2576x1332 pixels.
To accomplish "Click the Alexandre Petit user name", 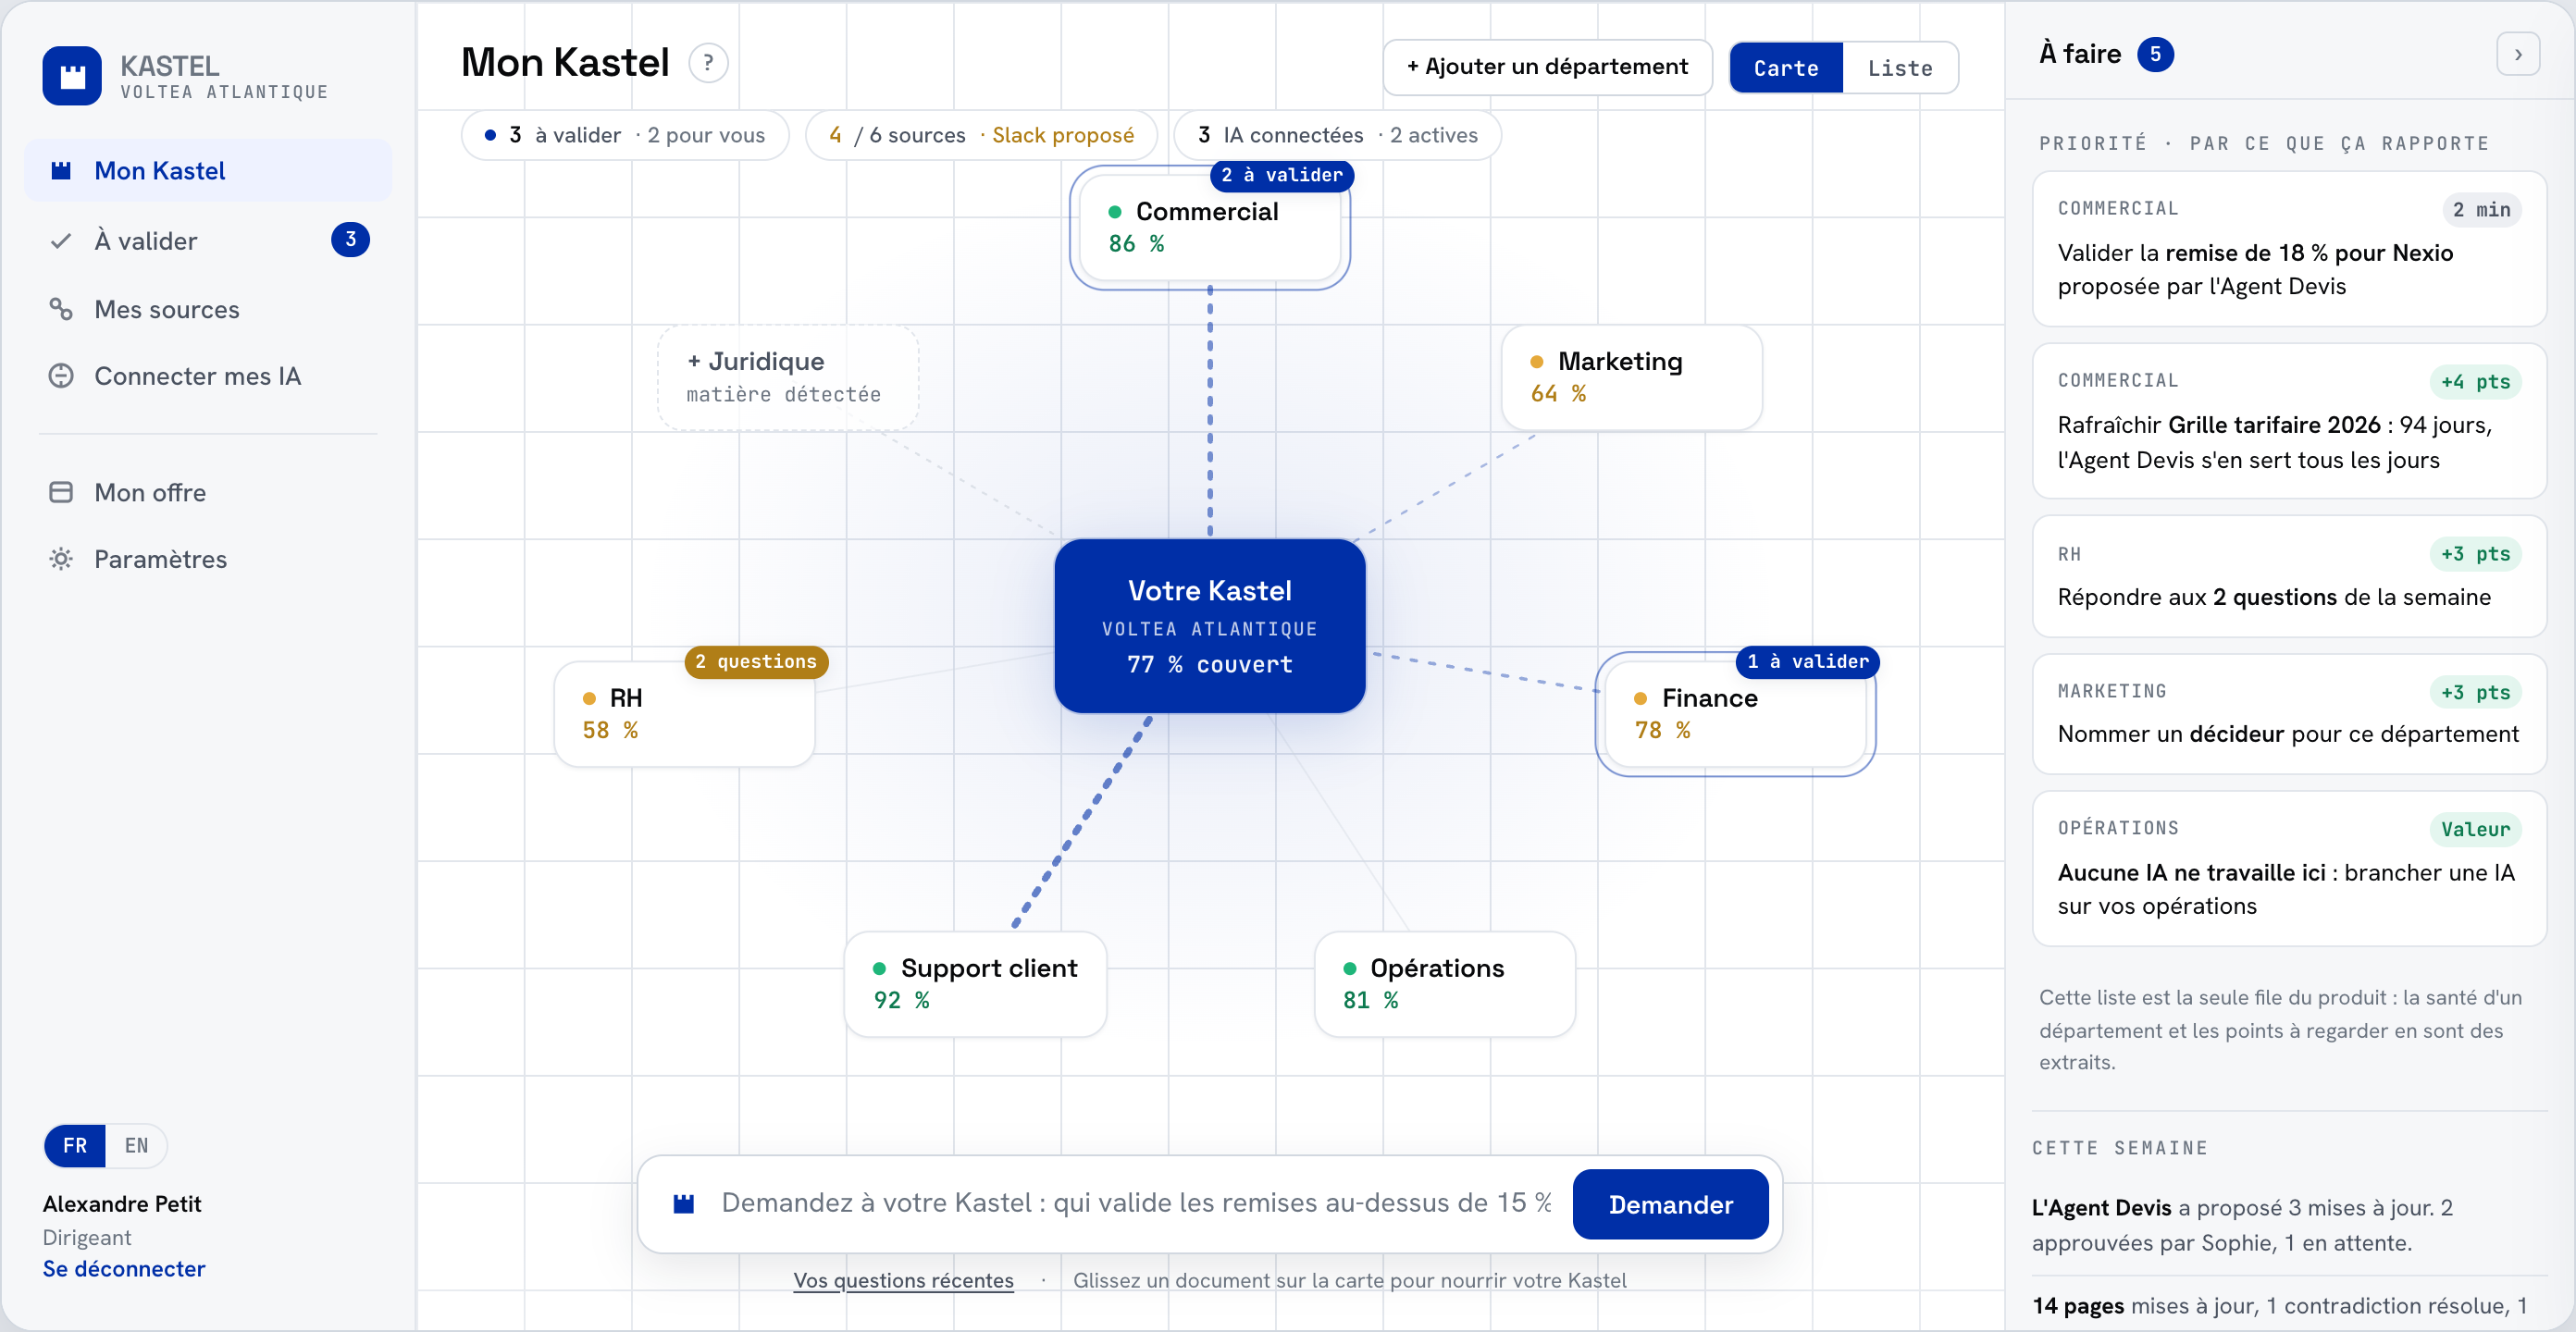I will pos(122,1204).
